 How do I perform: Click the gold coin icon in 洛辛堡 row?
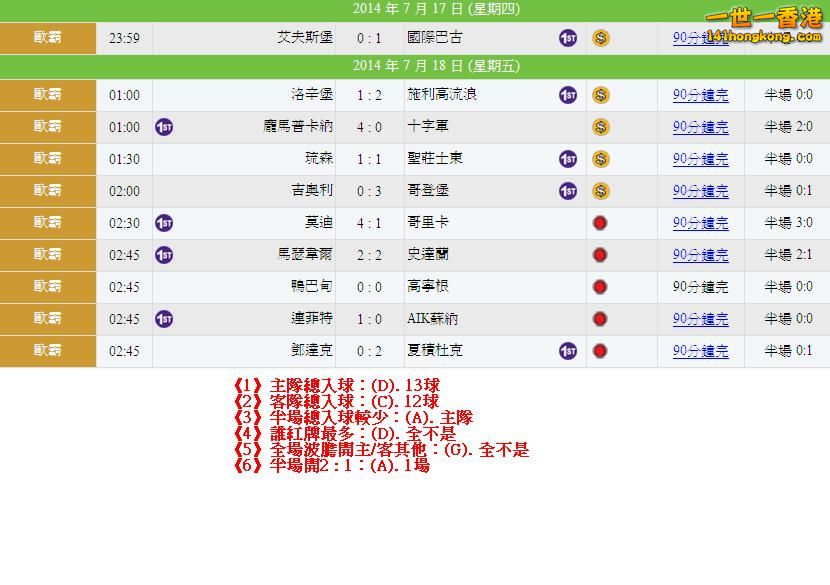[x=600, y=95]
